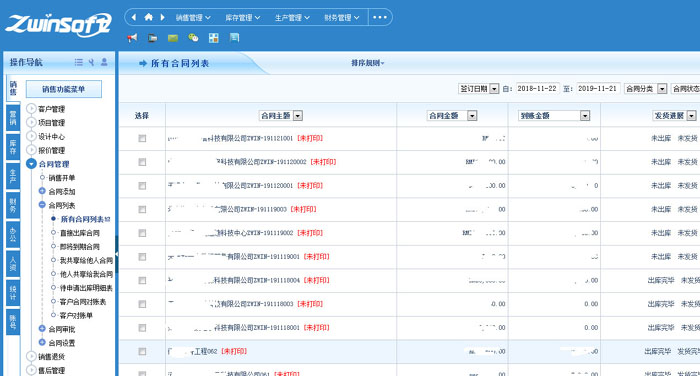Click the colorful grid apps icon
The height and width of the screenshot is (376, 700).
point(213,38)
